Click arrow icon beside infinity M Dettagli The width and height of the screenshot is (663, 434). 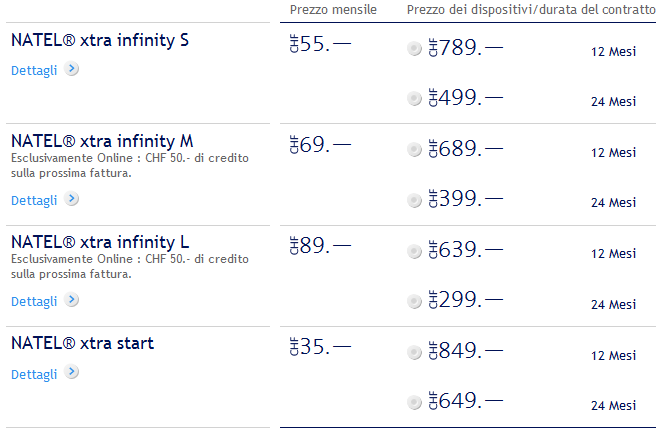coord(72,199)
